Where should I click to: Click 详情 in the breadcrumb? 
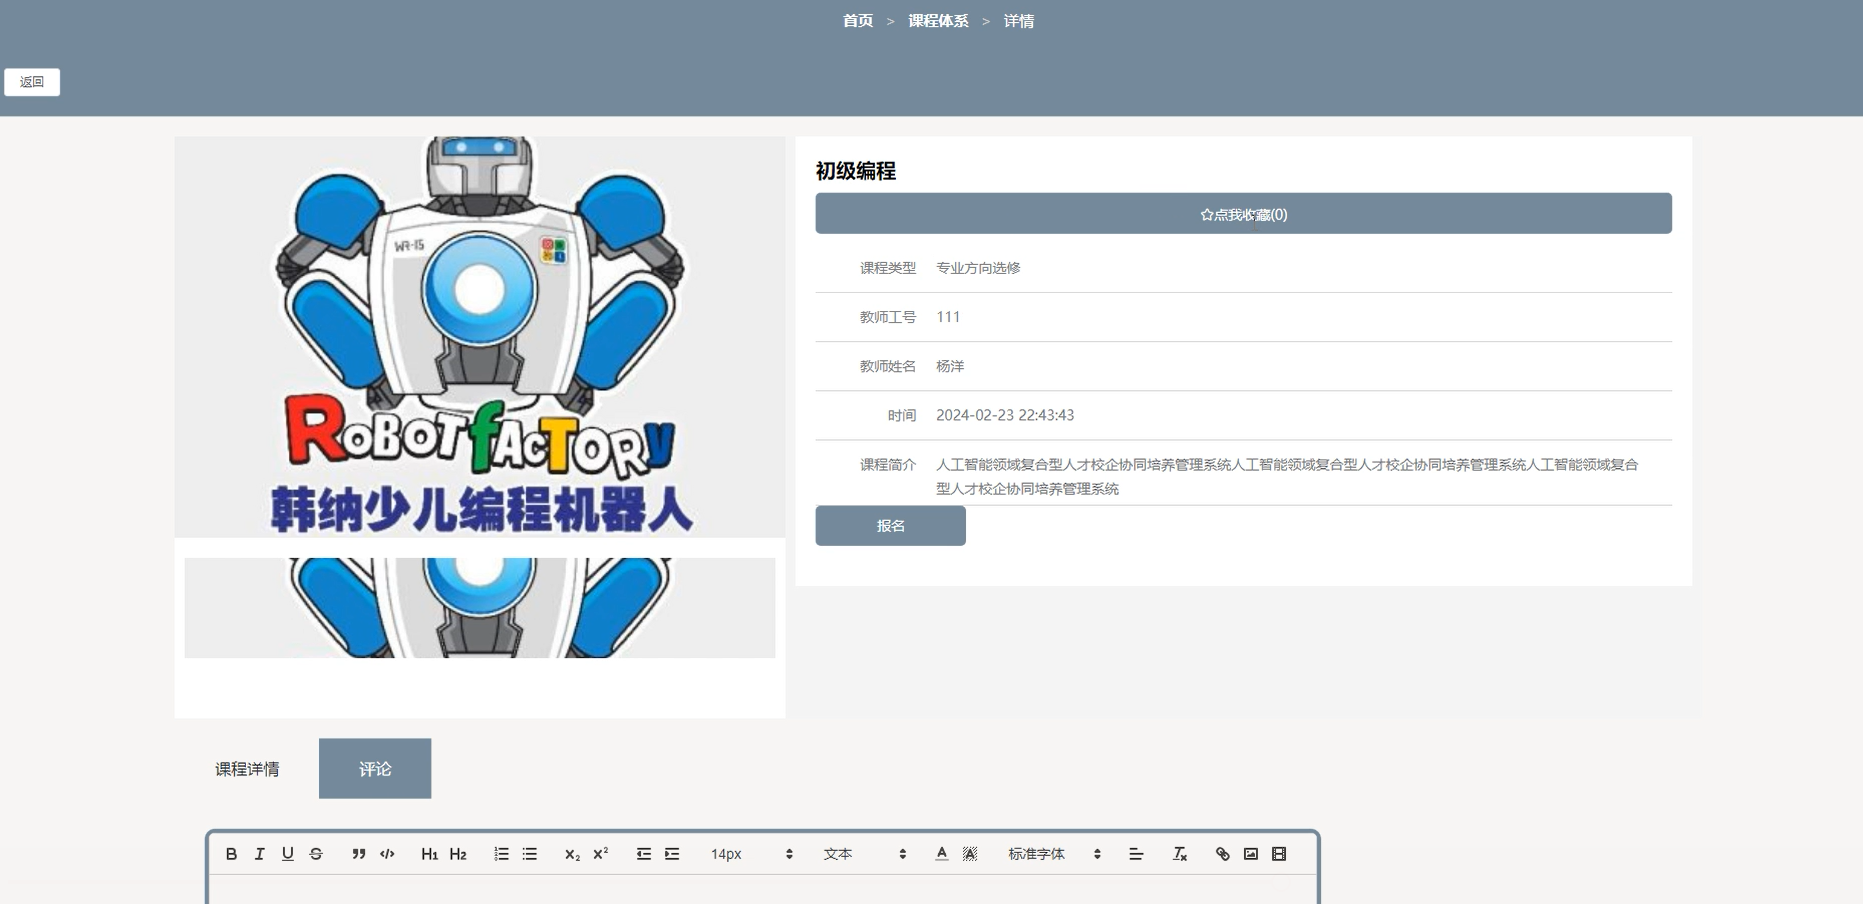click(x=1019, y=21)
